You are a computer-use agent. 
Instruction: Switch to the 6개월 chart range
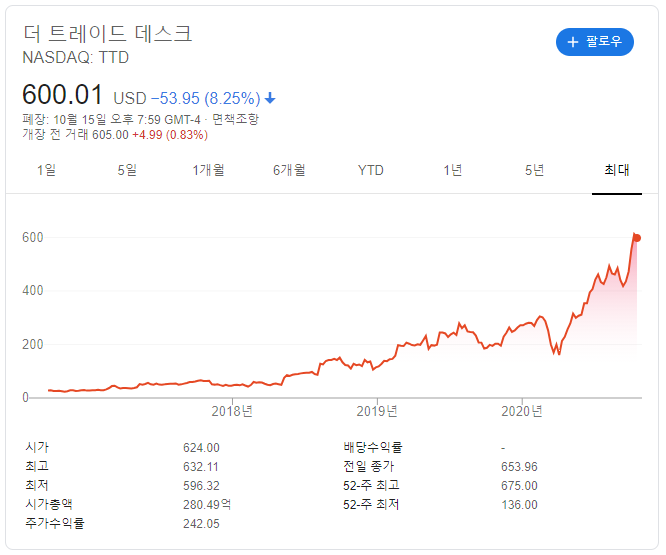click(x=289, y=170)
